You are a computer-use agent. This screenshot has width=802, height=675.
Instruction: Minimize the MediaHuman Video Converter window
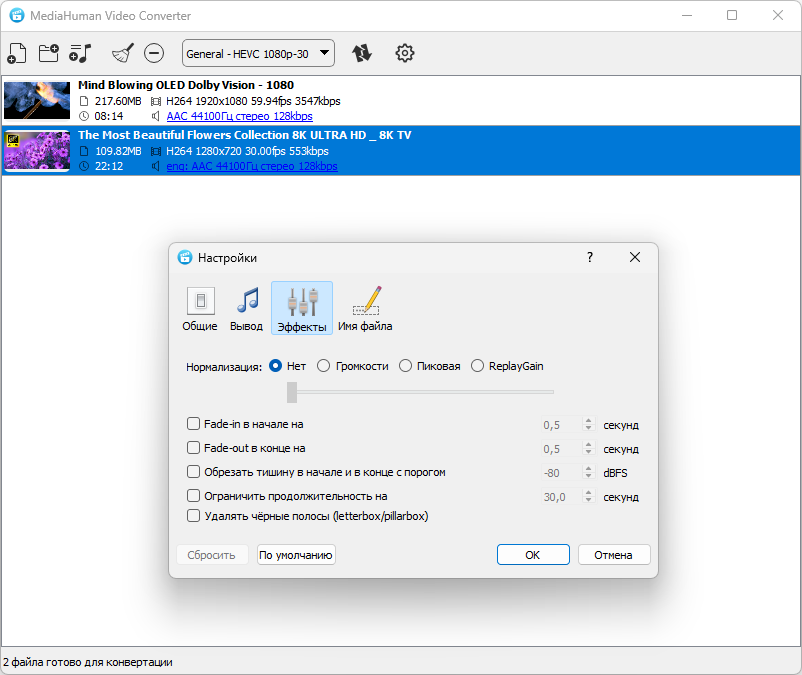(x=687, y=15)
